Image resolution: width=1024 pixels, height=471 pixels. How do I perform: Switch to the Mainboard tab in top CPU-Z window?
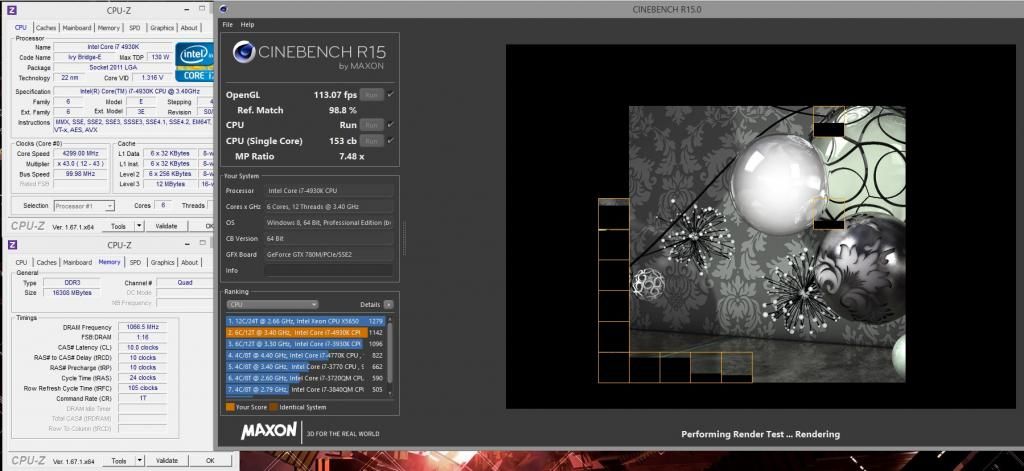point(77,28)
